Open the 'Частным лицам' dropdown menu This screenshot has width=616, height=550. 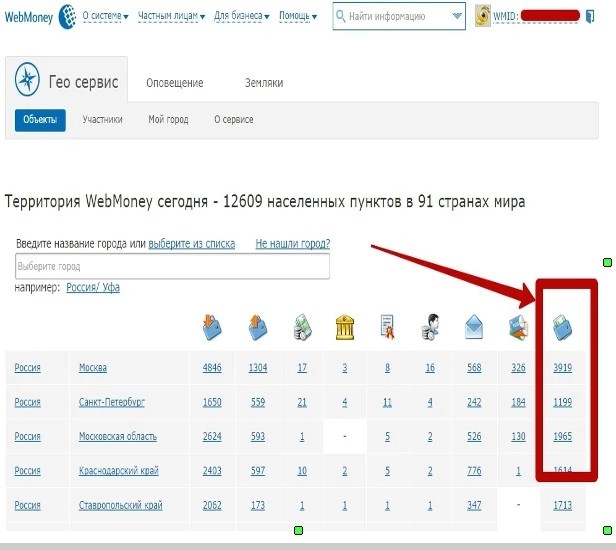point(175,17)
